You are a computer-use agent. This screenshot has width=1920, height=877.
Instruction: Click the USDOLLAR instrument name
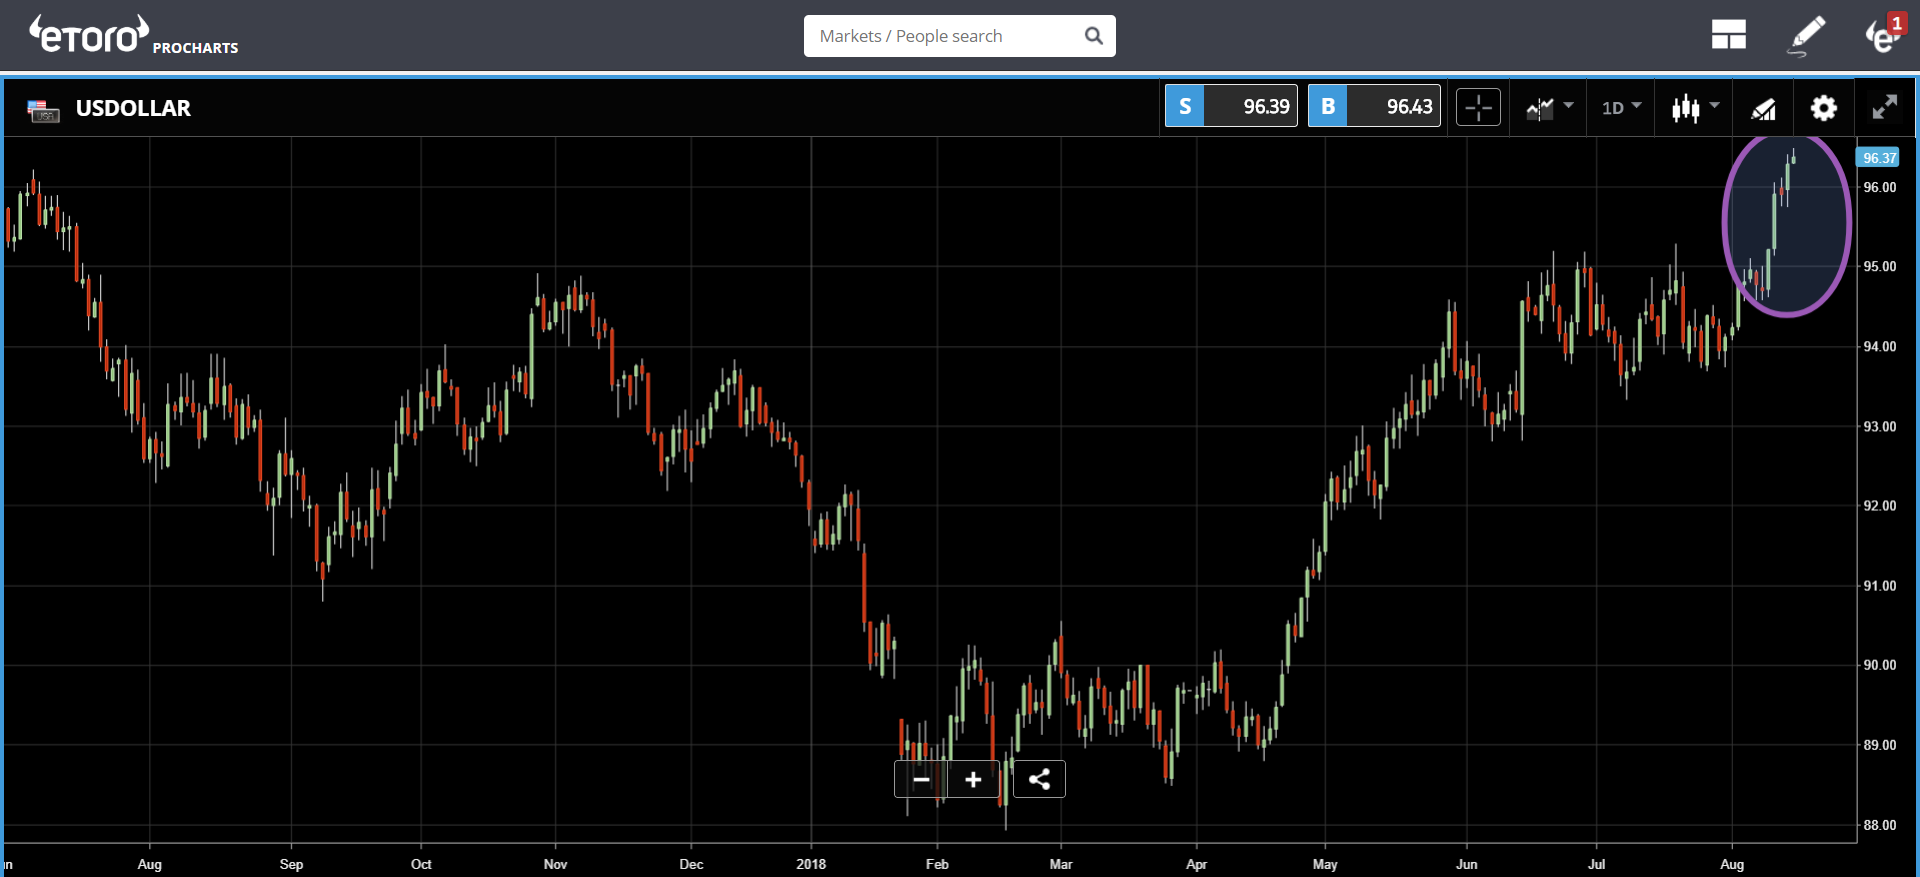tap(133, 108)
